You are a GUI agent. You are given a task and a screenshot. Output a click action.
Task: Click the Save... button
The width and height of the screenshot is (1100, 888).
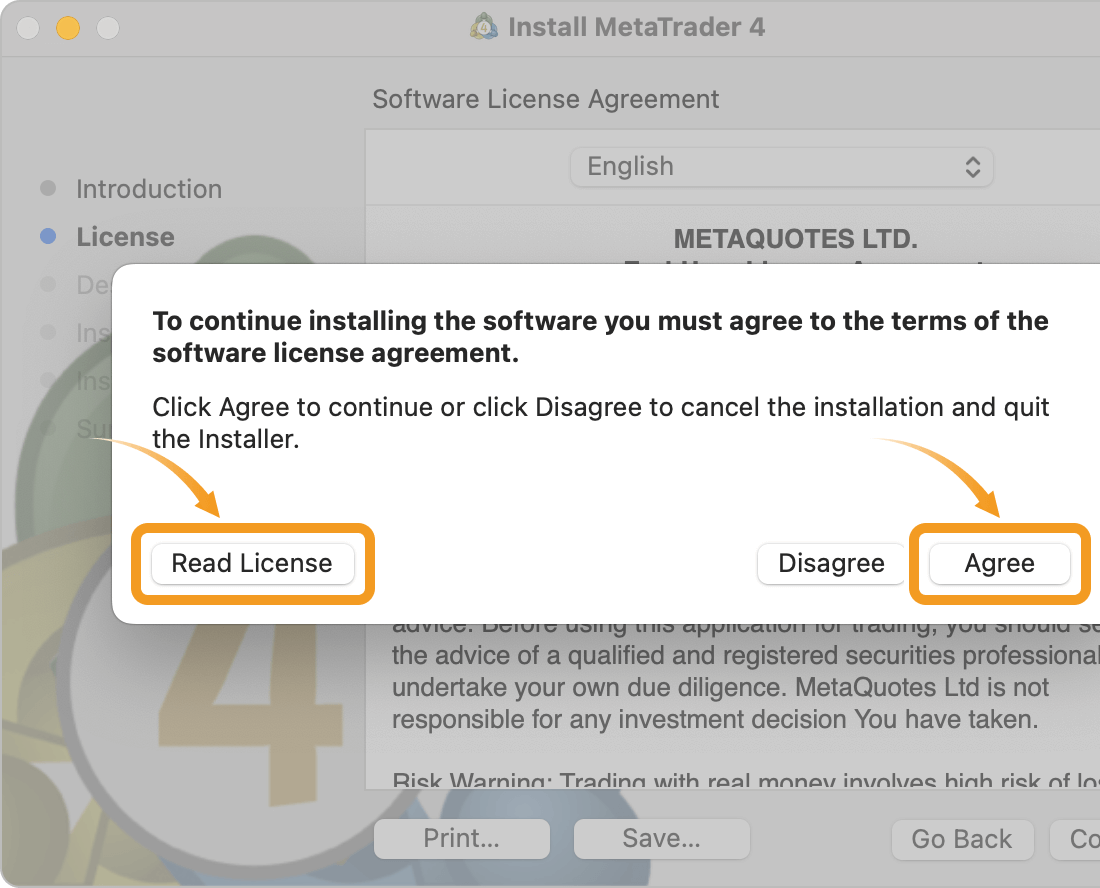pyautogui.click(x=662, y=838)
